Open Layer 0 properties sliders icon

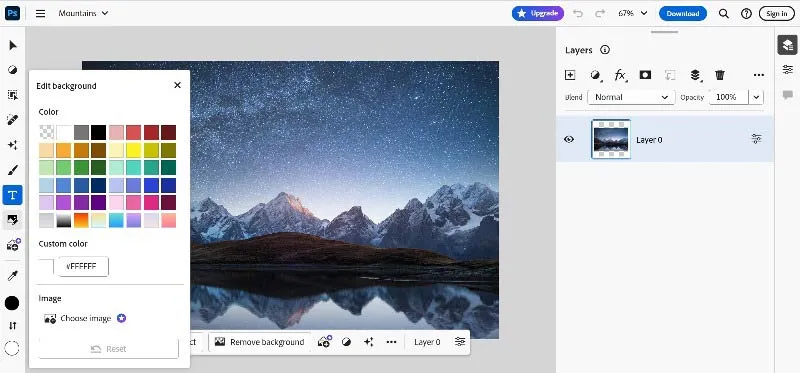(757, 139)
